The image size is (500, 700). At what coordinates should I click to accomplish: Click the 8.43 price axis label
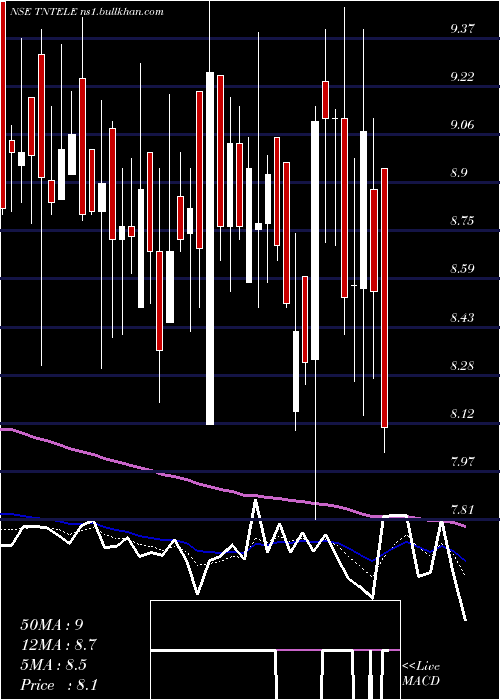point(462,317)
